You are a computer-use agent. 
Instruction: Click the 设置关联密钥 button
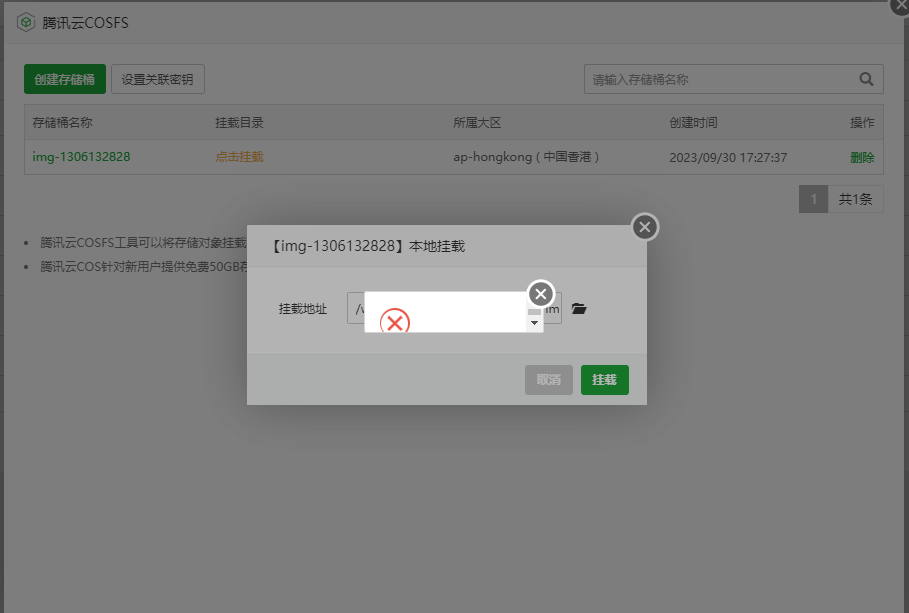pos(157,78)
